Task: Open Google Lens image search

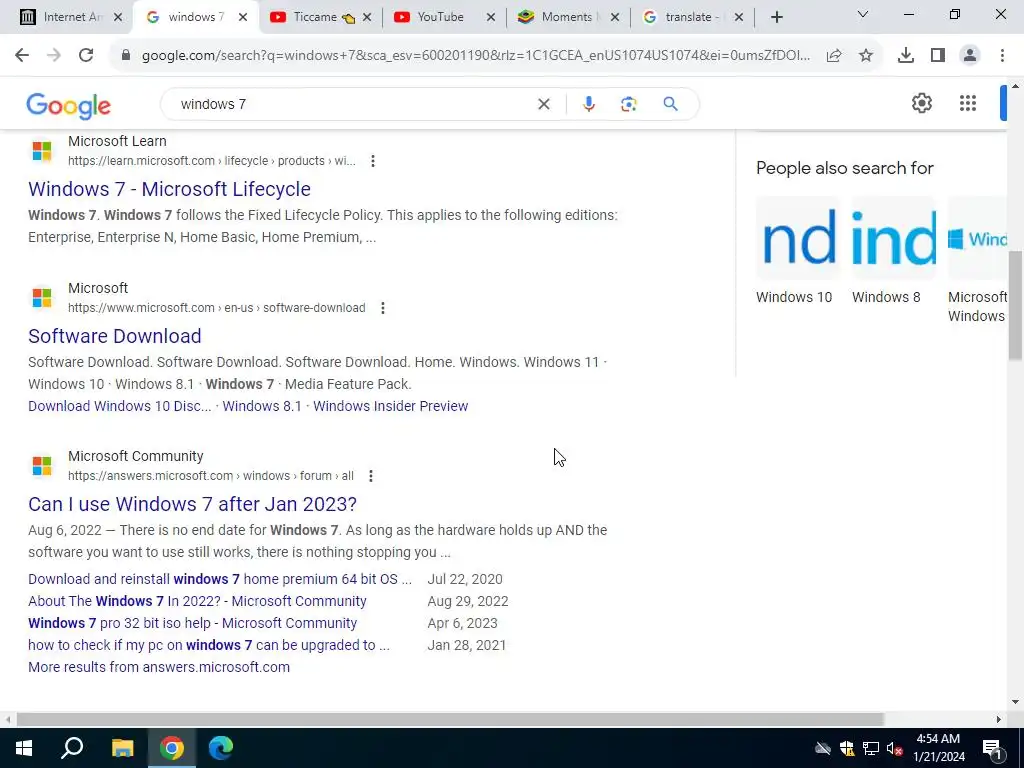Action: pos(628,104)
